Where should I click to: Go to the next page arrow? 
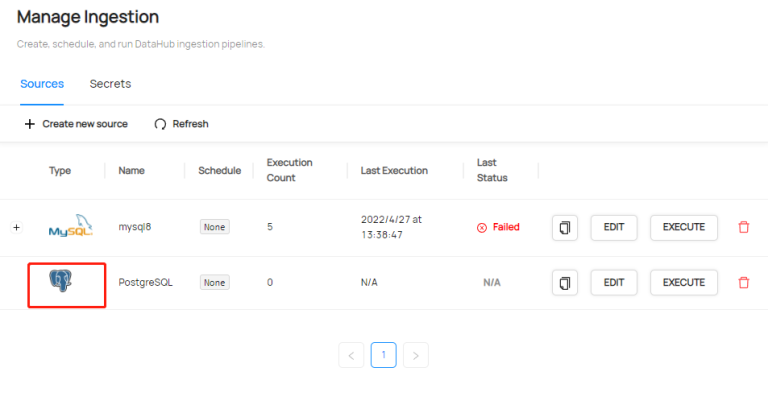(416, 355)
